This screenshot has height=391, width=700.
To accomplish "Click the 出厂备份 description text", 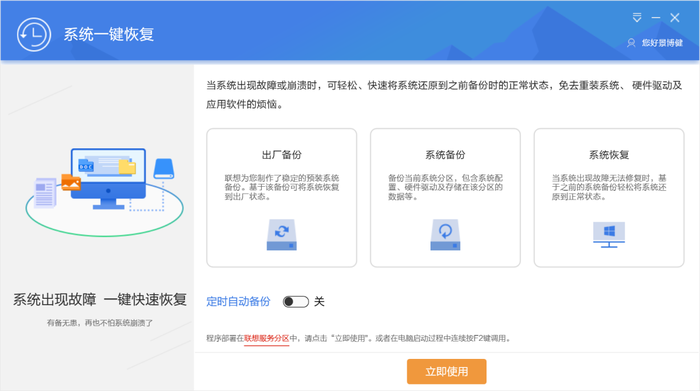I will [x=282, y=187].
